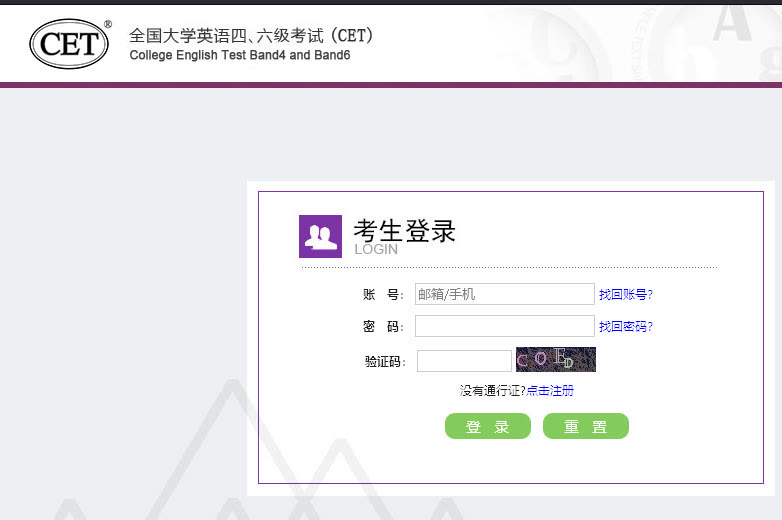Screen dimensions: 782x520
Task: Click the gray LOGIN caption
Action: tap(376, 249)
